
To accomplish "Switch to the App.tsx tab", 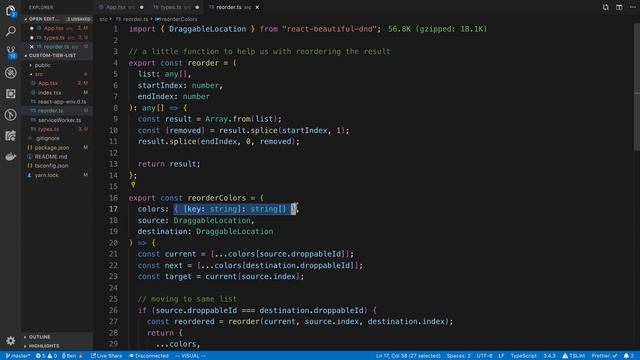I will (121, 7).
